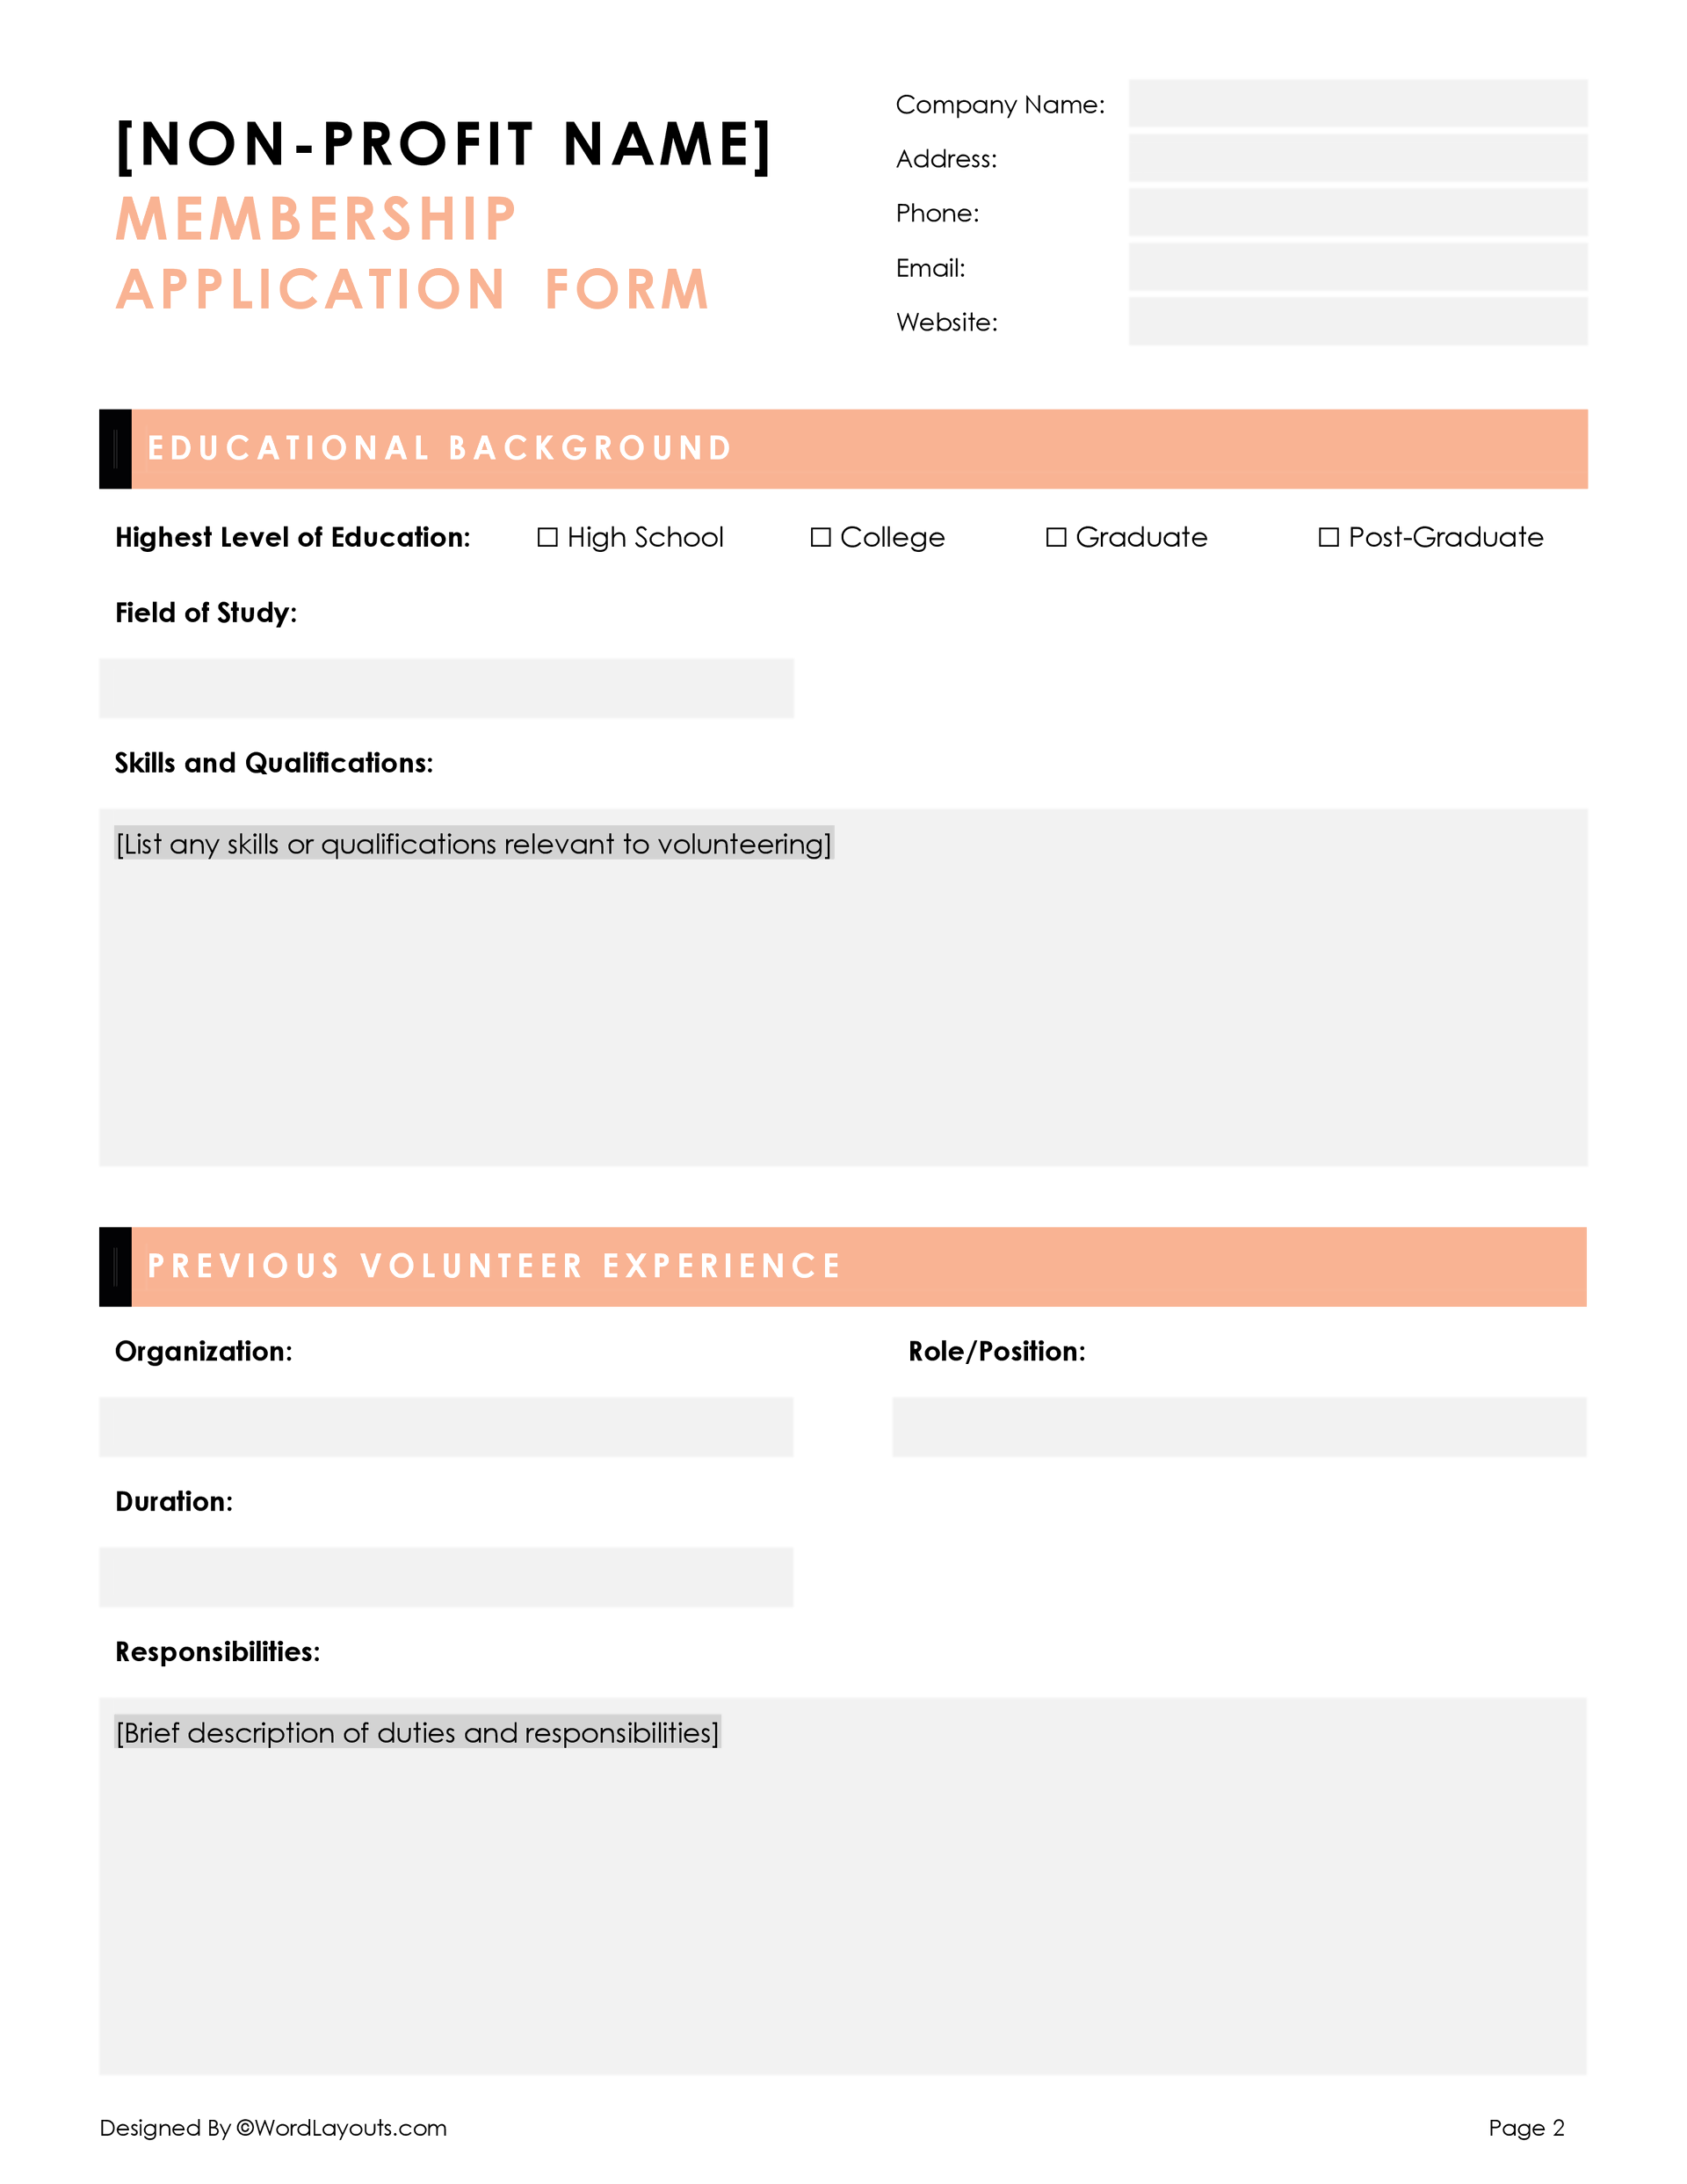Click the Page 2 footer label
Image resolution: width=1687 pixels, height=2184 pixels.
[x=1525, y=2128]
